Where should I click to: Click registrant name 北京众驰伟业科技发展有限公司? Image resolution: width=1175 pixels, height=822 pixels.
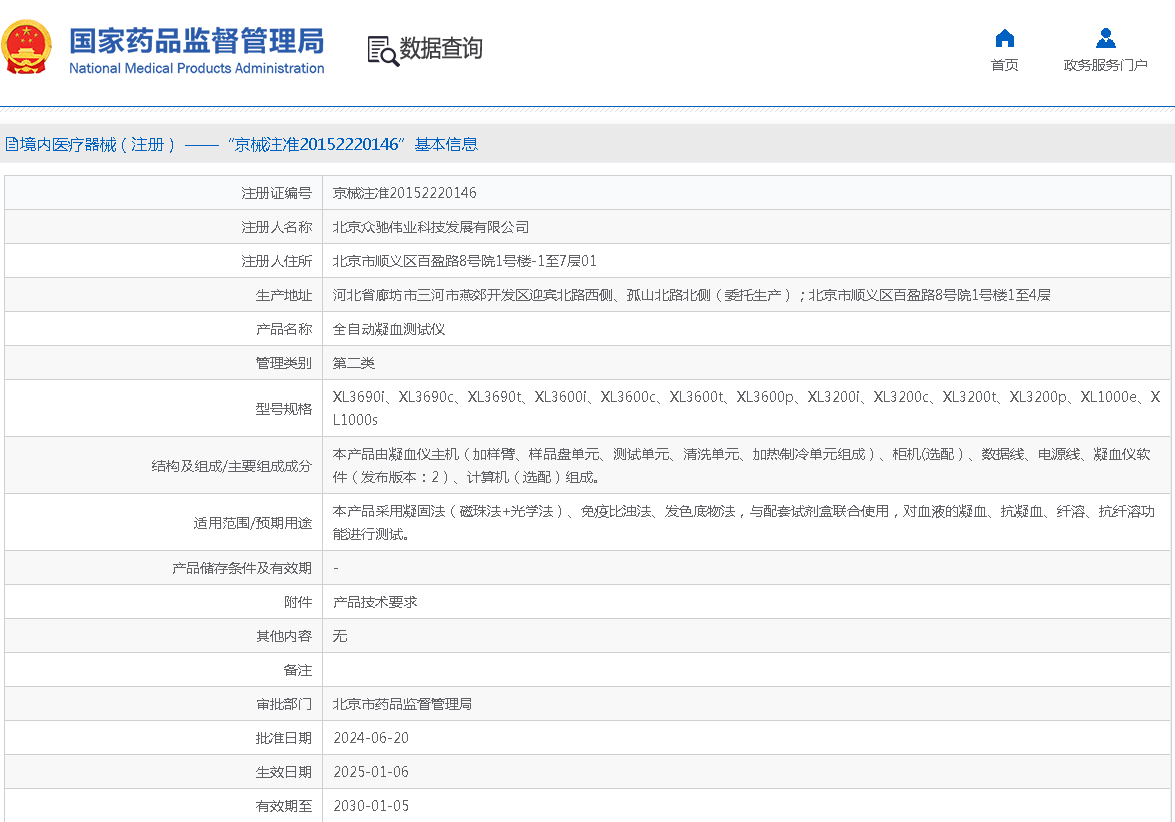pyautogui.click(x=431, y=227)
